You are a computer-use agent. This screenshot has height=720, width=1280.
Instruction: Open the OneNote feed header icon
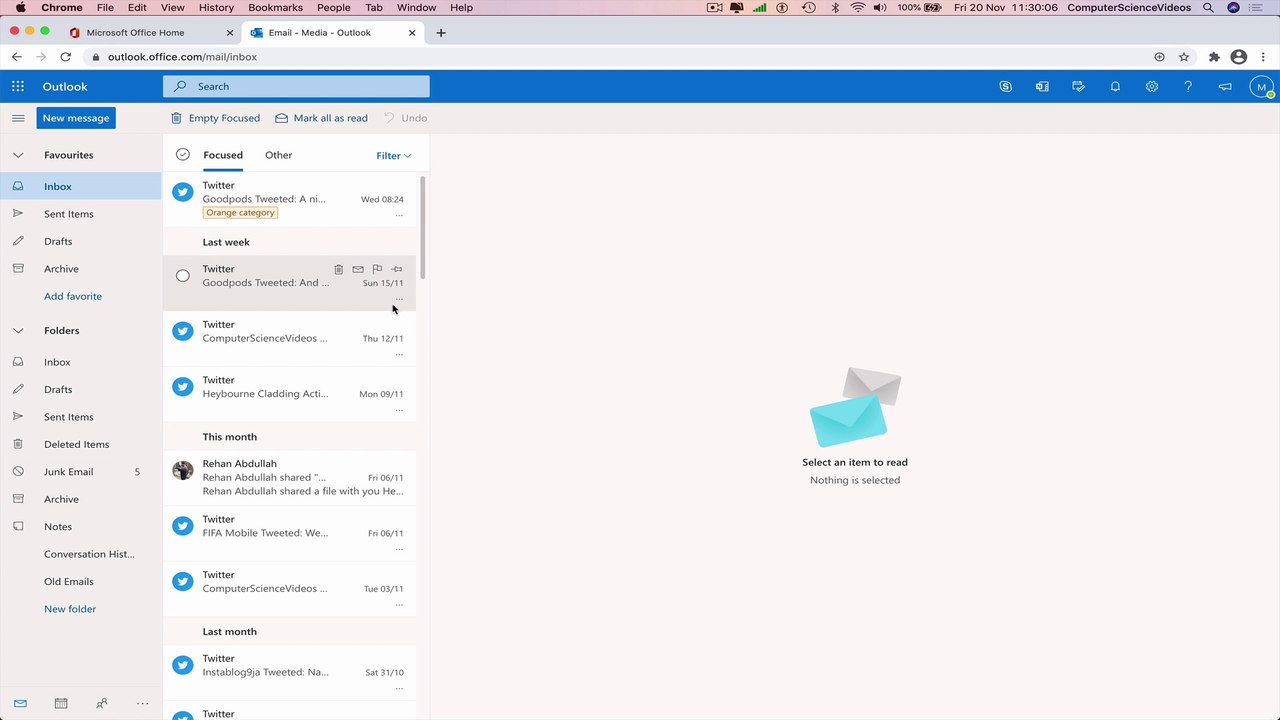point(1042,86)
